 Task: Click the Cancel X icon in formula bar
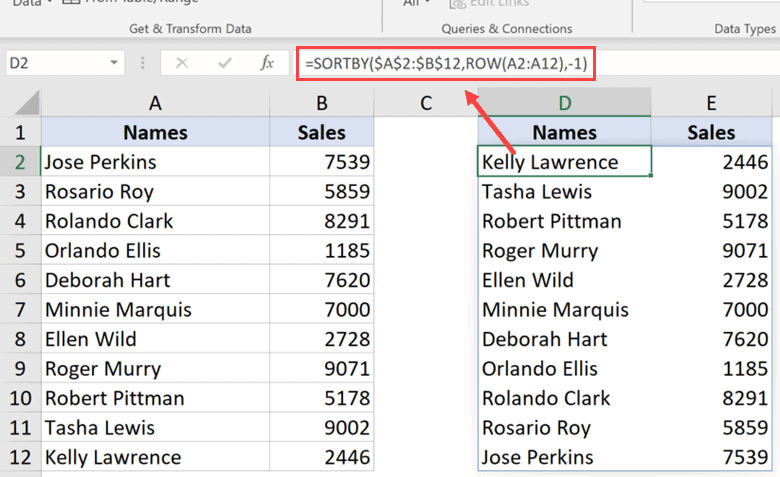coord(182,63)
